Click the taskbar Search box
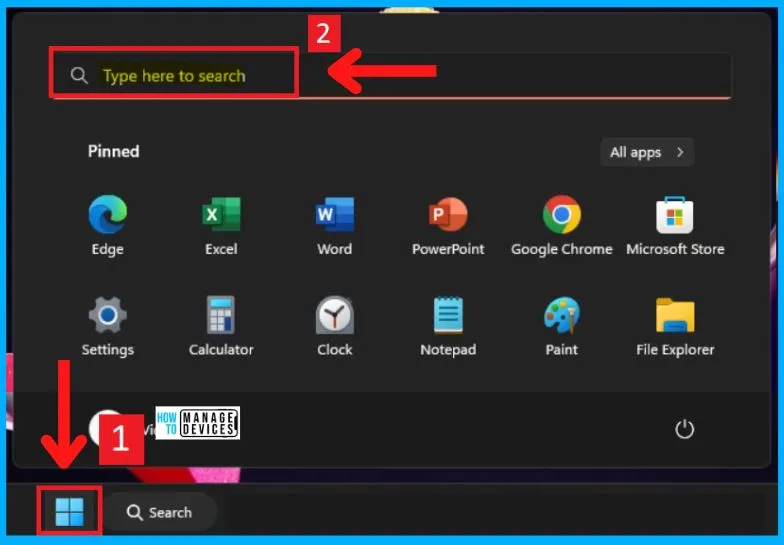Image resolution: width=784 pixels, height=545 pixels. point(160,512)
